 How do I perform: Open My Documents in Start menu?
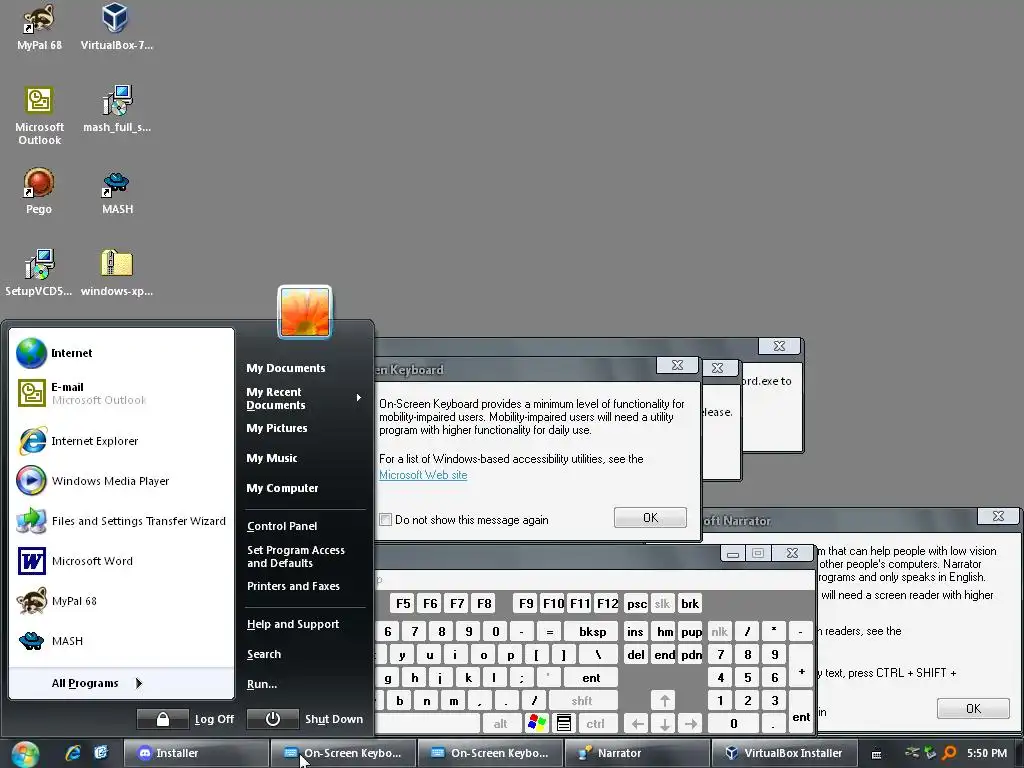(x=285, y=368)
